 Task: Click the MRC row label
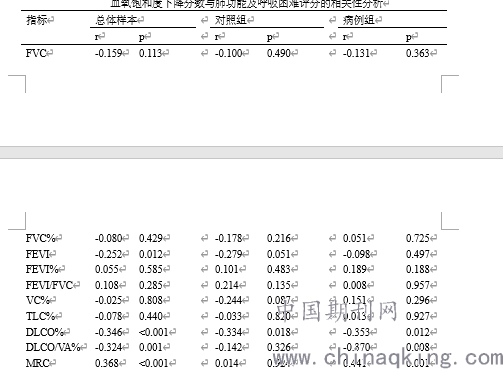click(x=38, y=363)
